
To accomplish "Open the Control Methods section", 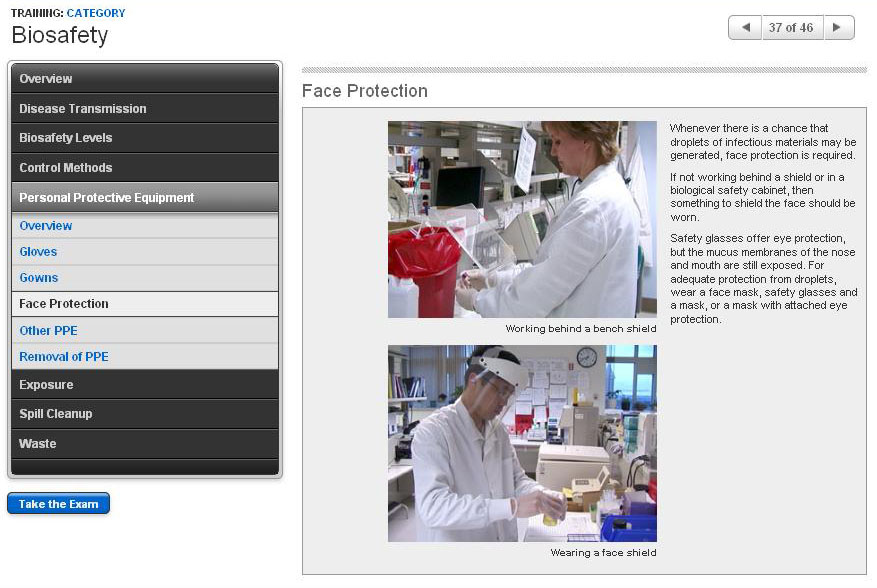I will click(145, 168).
